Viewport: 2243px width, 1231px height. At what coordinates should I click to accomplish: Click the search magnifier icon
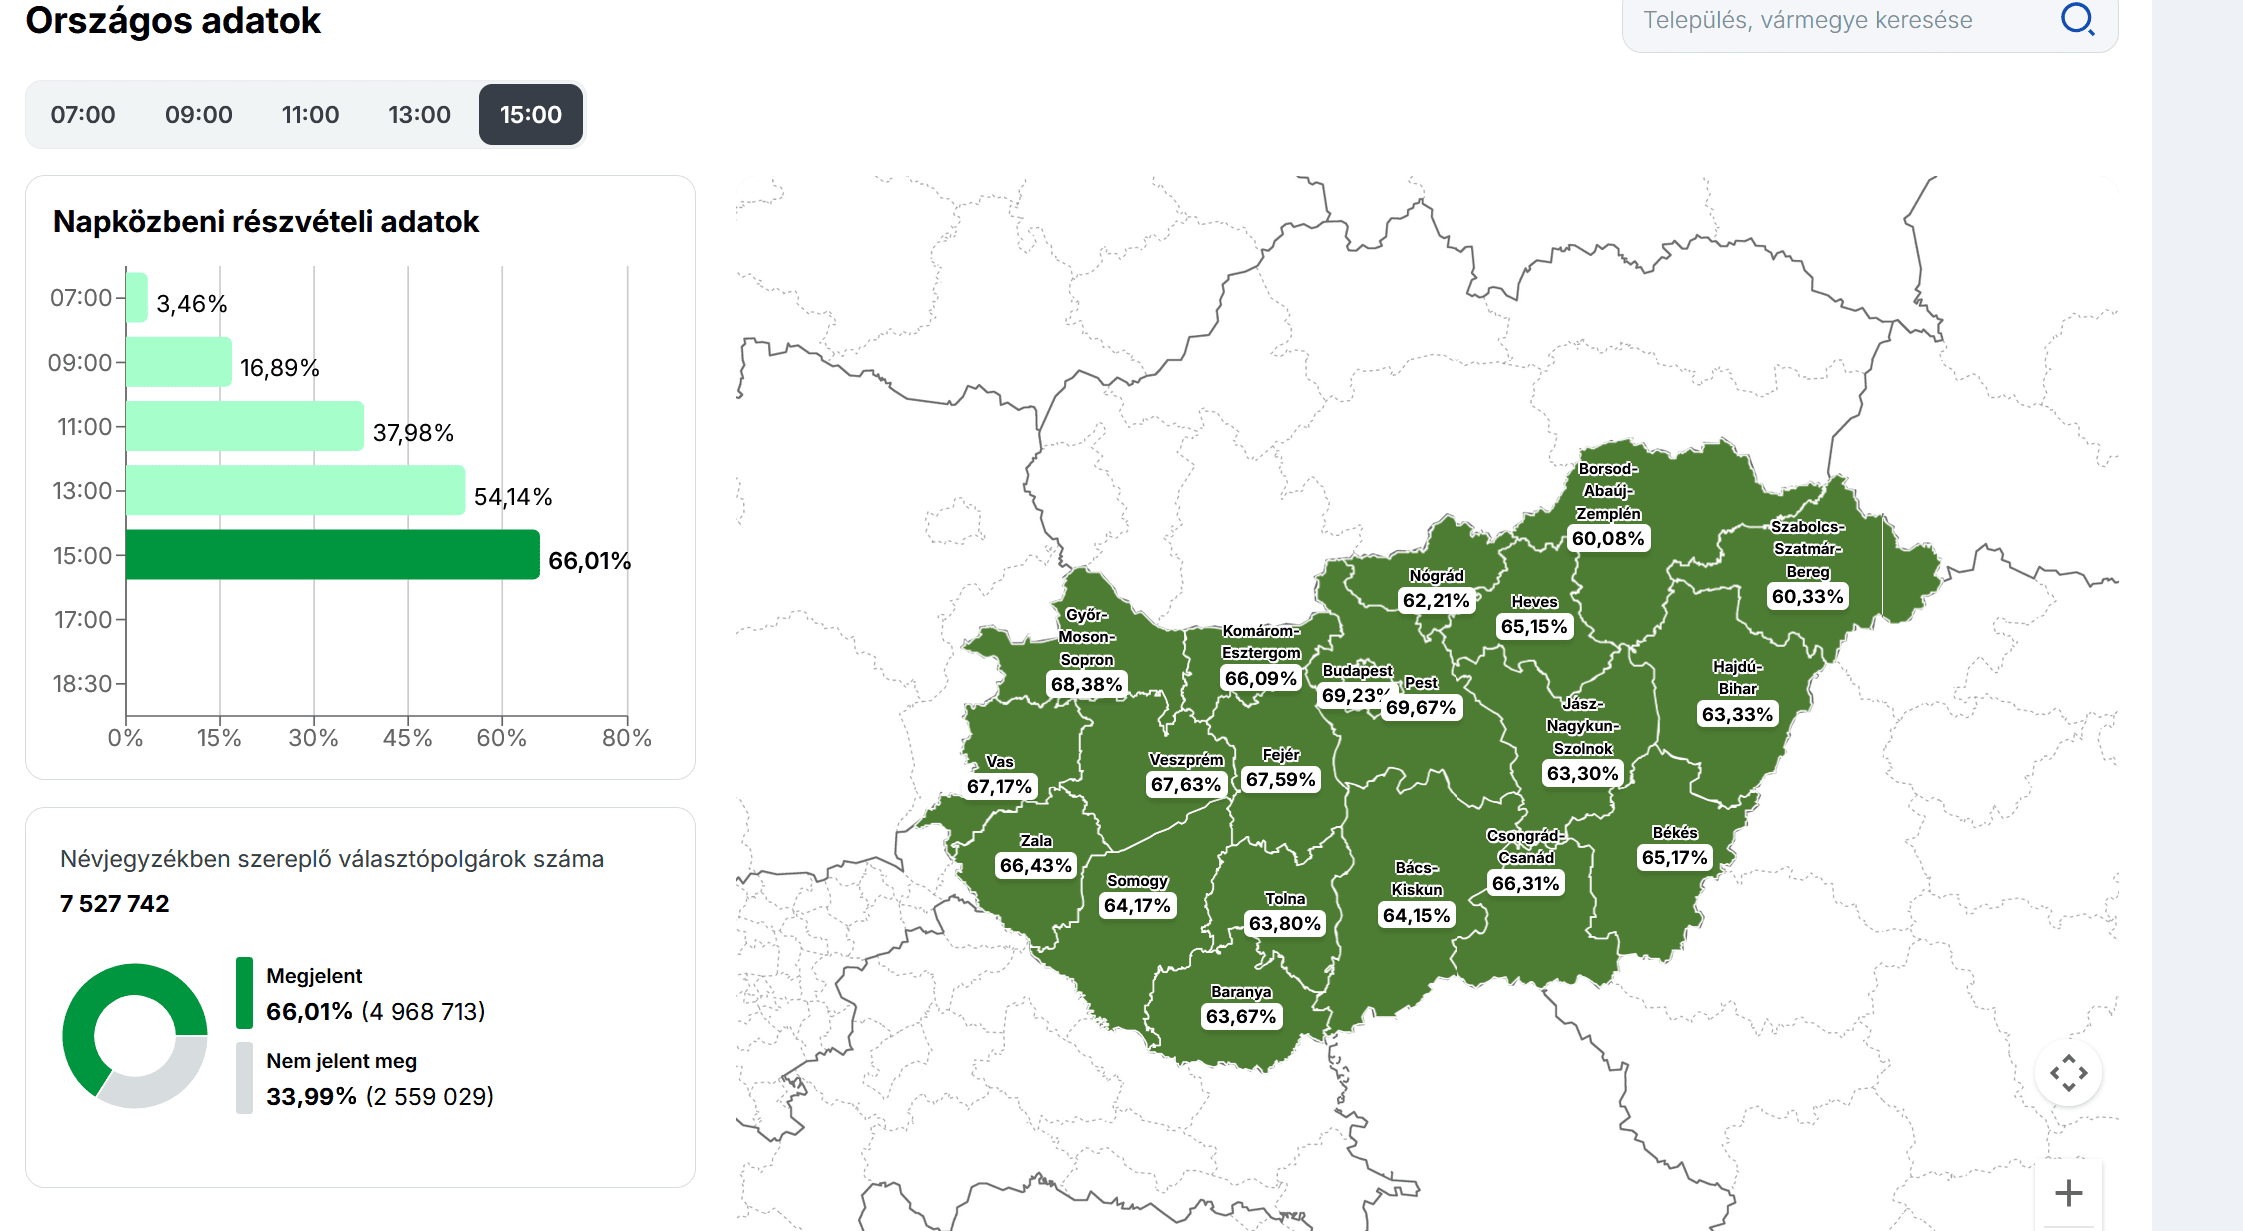(2077, 19)
